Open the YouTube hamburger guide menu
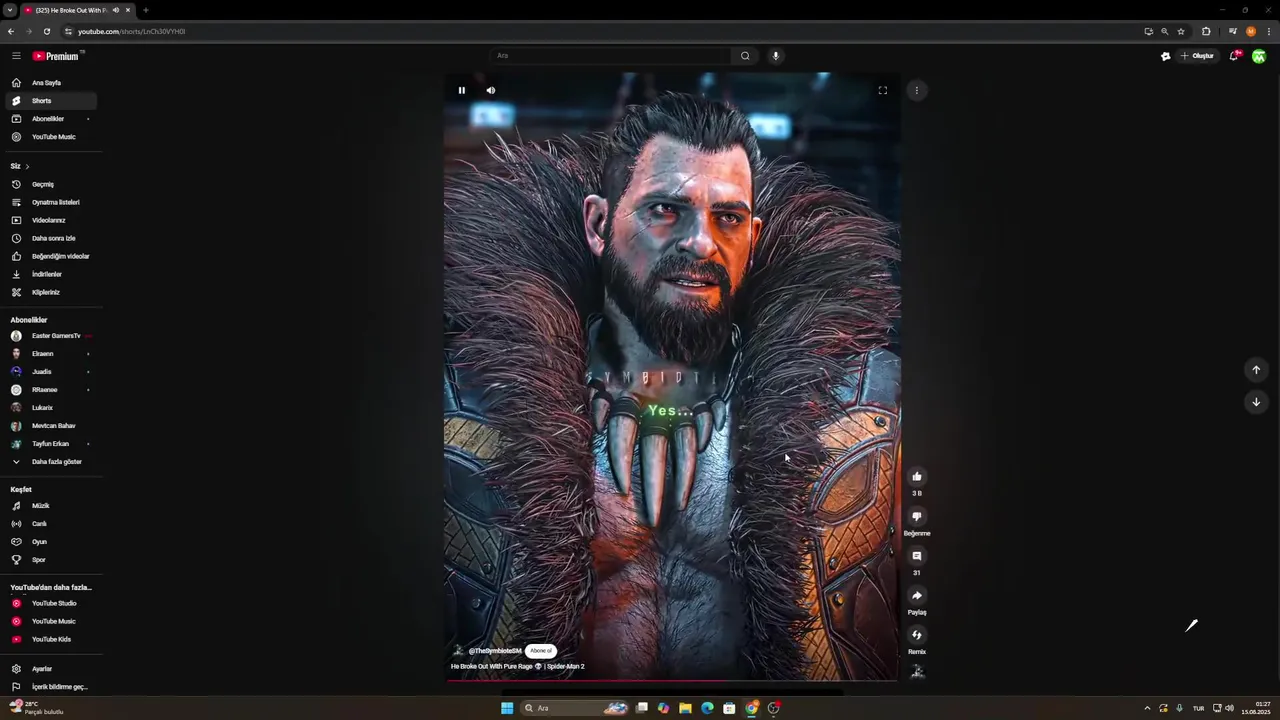The height and width of the screenshot is (720, 1280). (x=16, y=56)
